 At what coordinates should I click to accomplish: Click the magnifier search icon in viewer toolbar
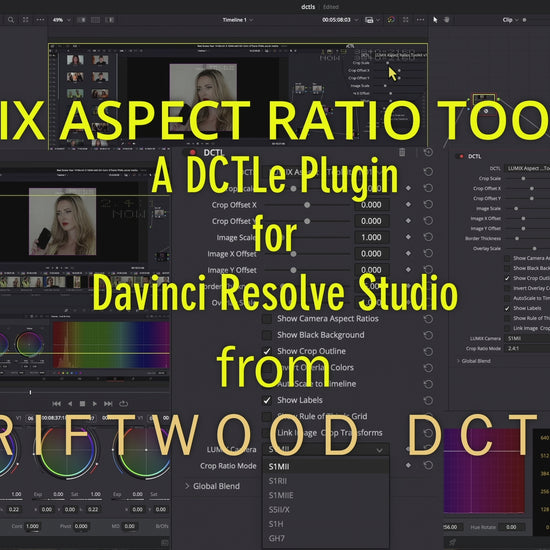pyautogui.click(x=11, y=20)
